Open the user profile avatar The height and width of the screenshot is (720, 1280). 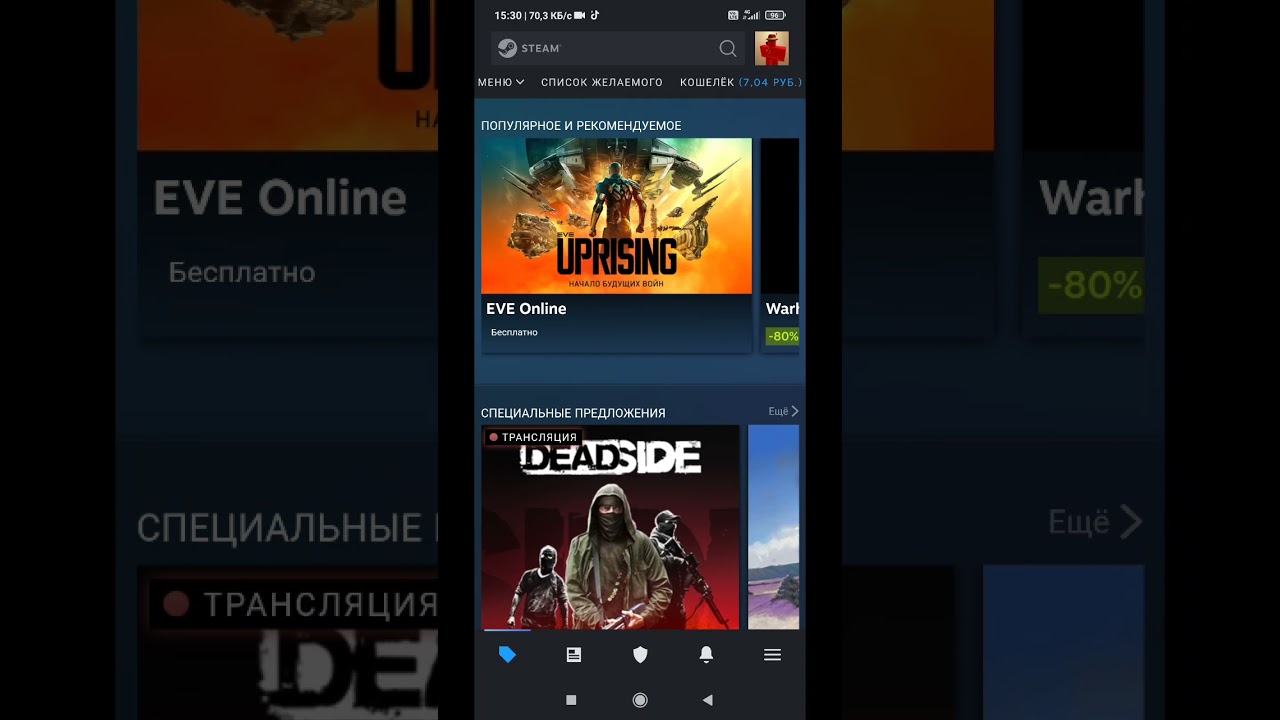(x=772, y=48)
